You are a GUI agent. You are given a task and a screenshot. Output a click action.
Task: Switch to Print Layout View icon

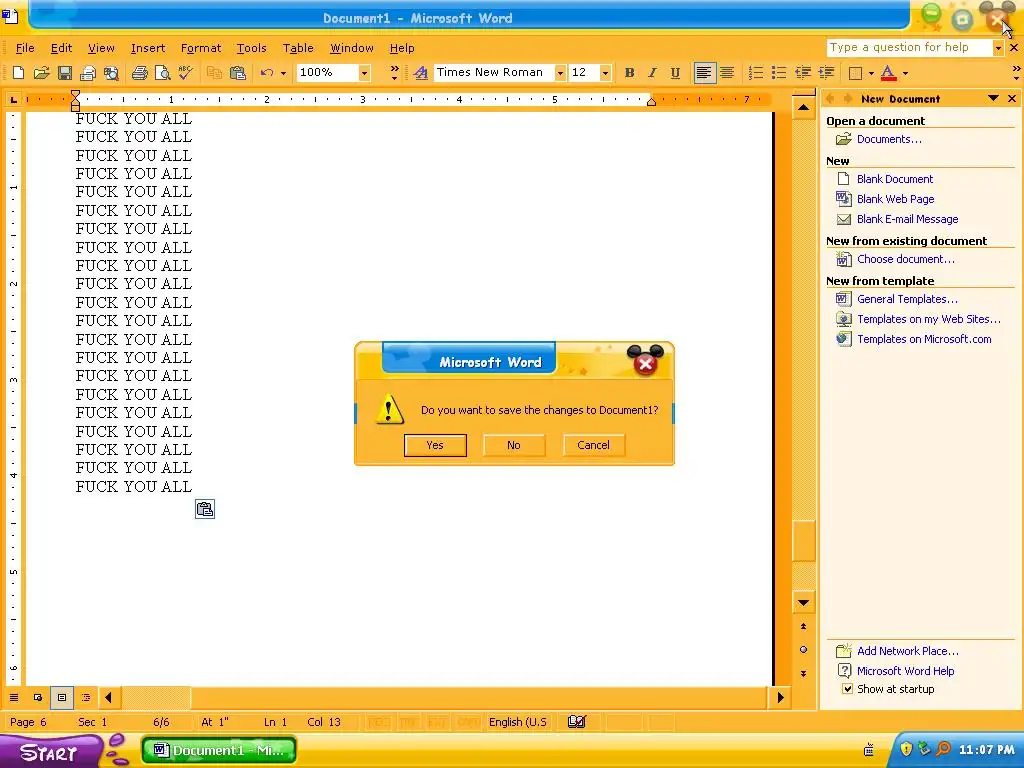pyautogui.click(x=61, y=697)
